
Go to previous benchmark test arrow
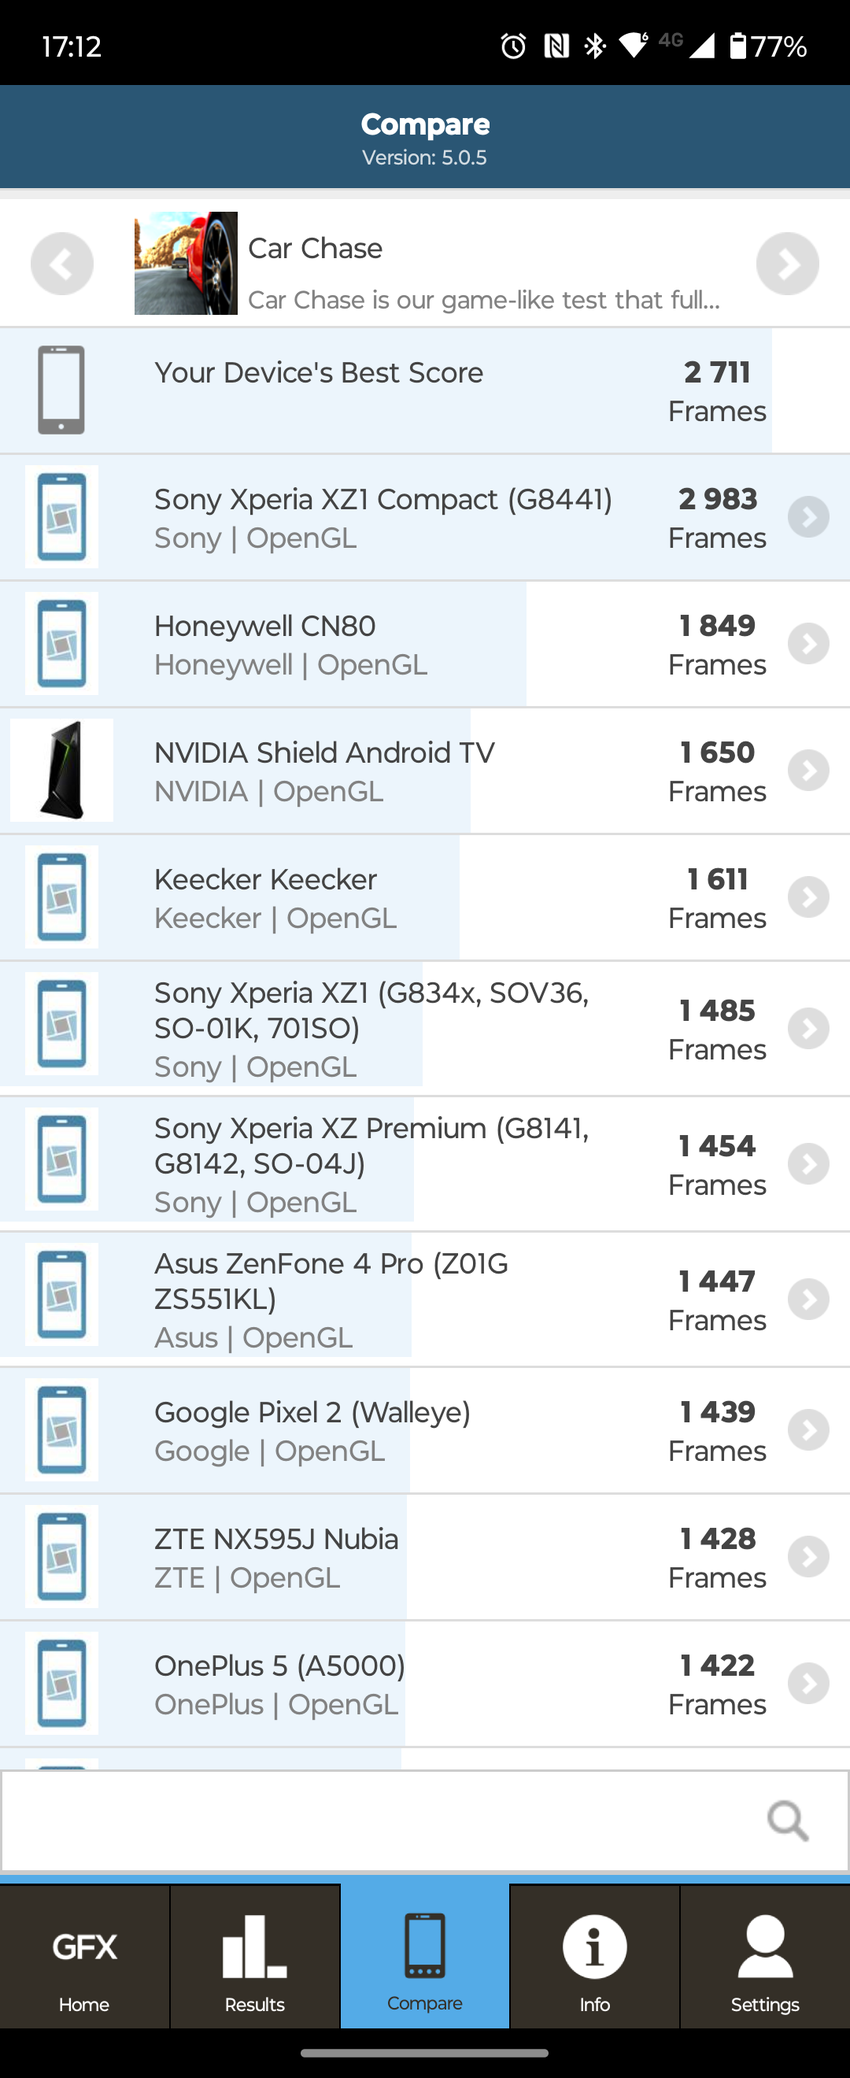pyautogui.click(x=62, y=264)
